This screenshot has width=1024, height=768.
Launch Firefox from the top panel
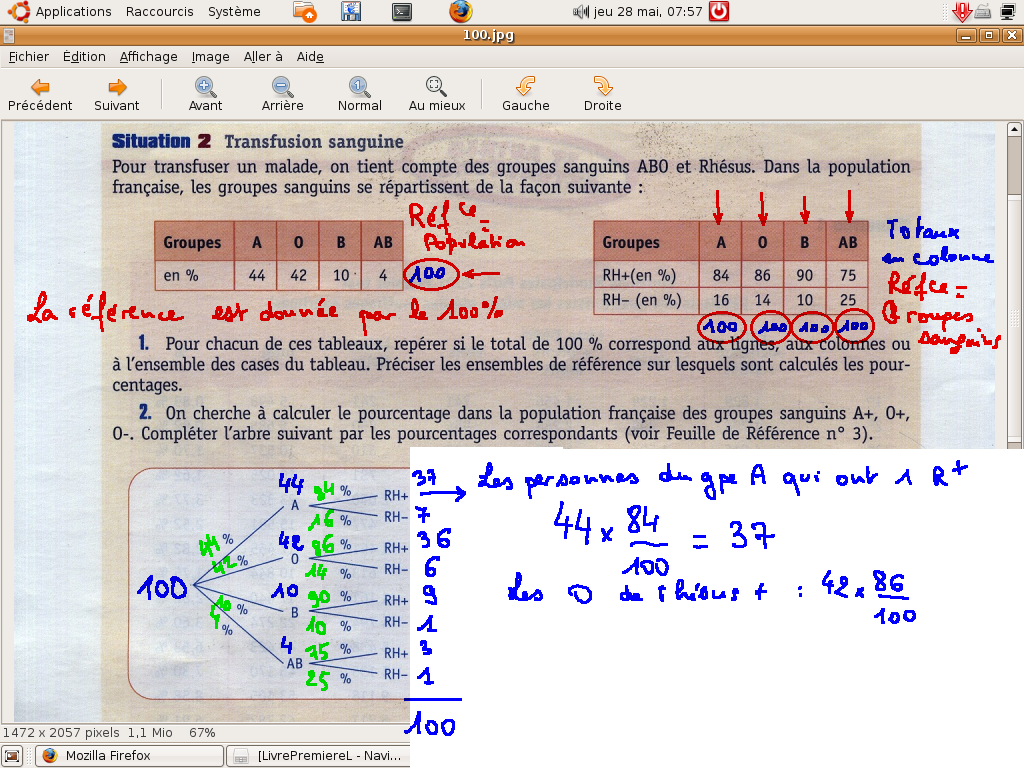point(459,12)
